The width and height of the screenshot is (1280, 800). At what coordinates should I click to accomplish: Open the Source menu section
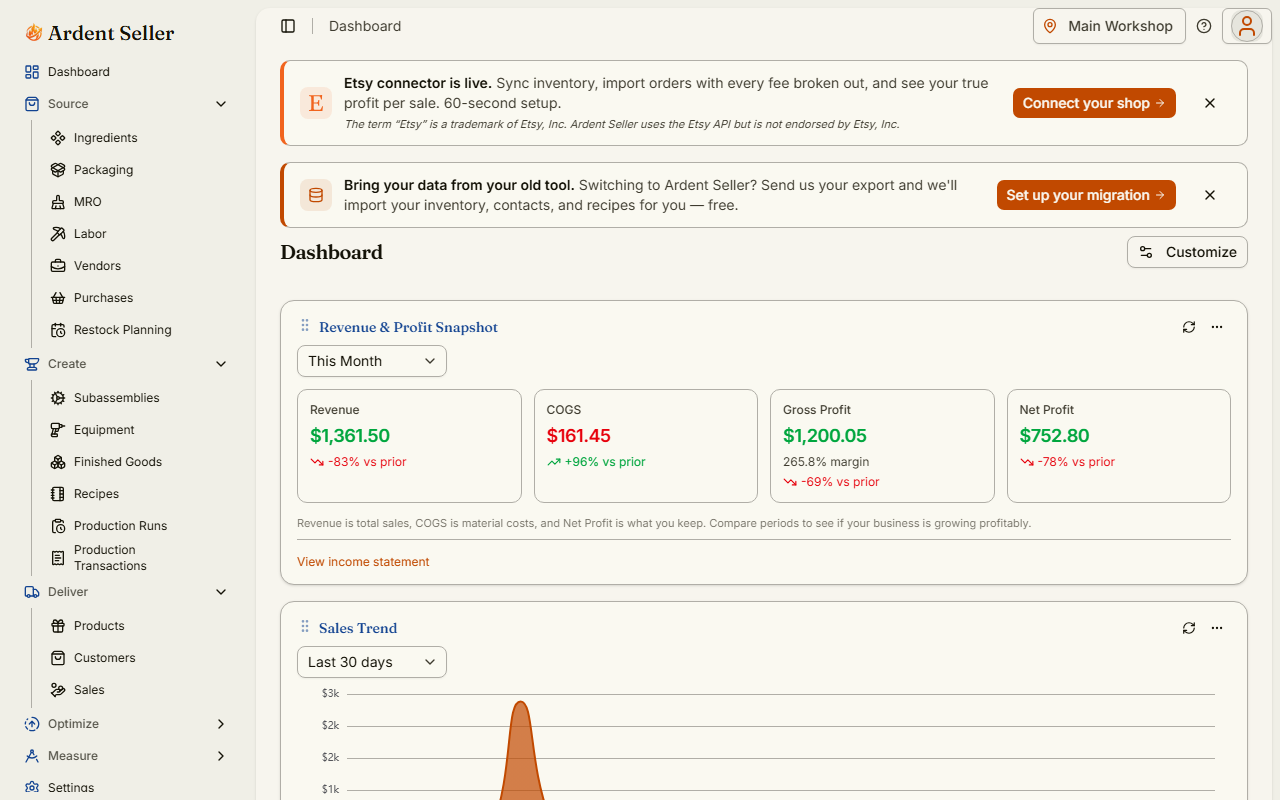coord(127,104)
